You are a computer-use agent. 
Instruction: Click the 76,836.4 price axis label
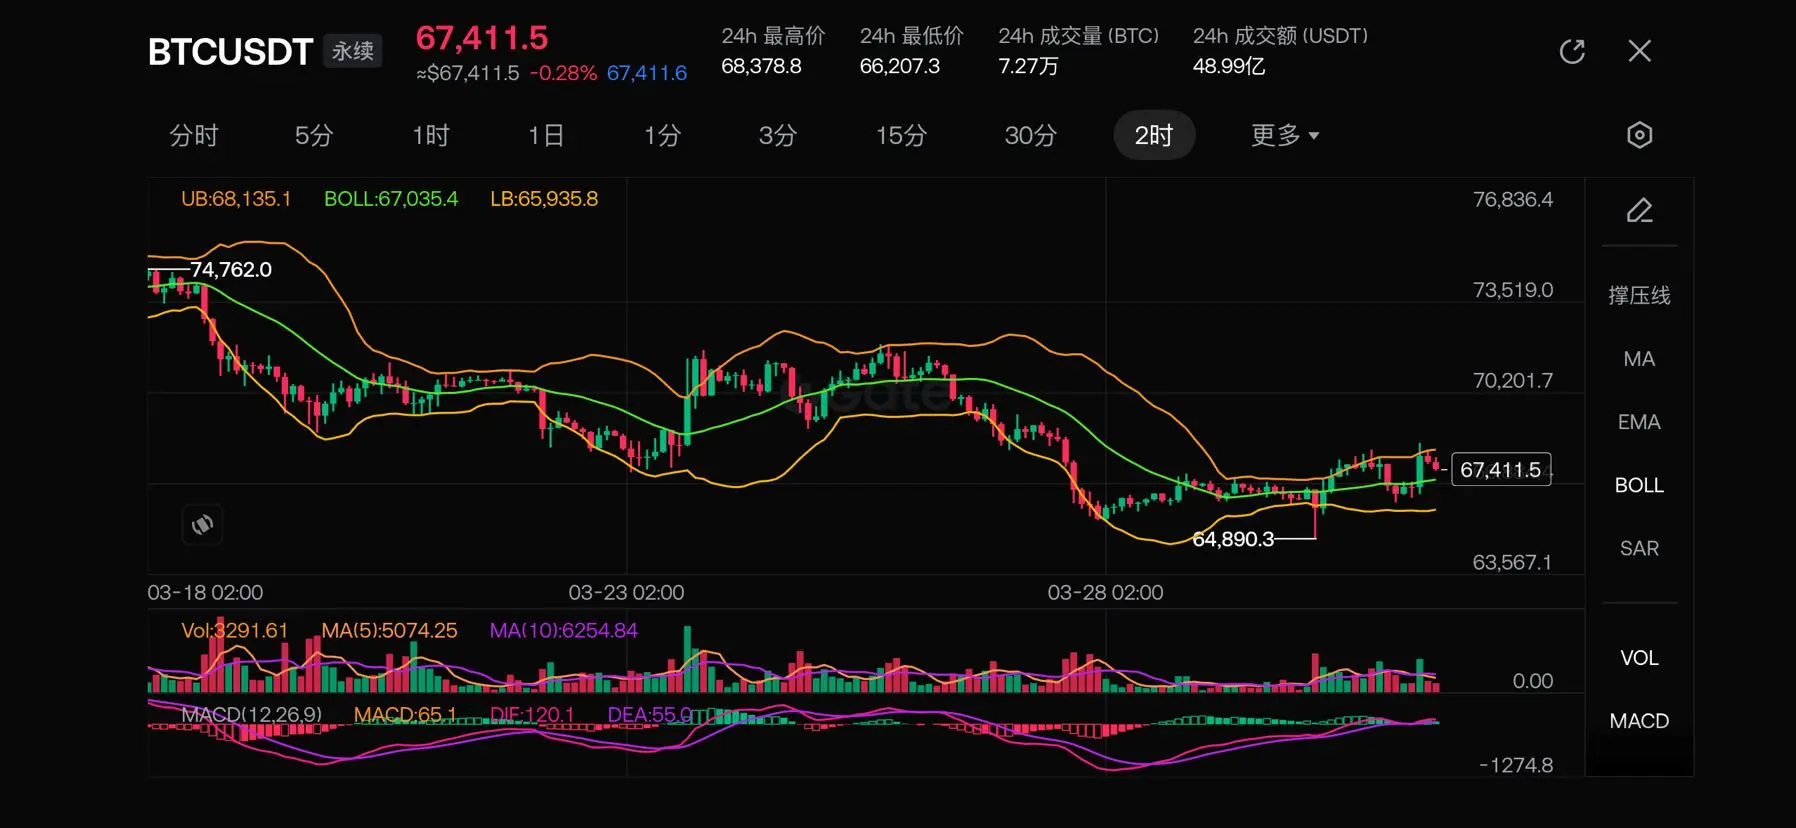pos(1513,200)
